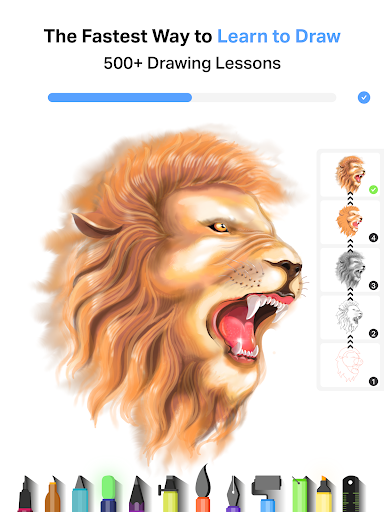384x512 pixels.
Task: Choose the yellow highlighter marker tool
Action: [x=324, y=494]
